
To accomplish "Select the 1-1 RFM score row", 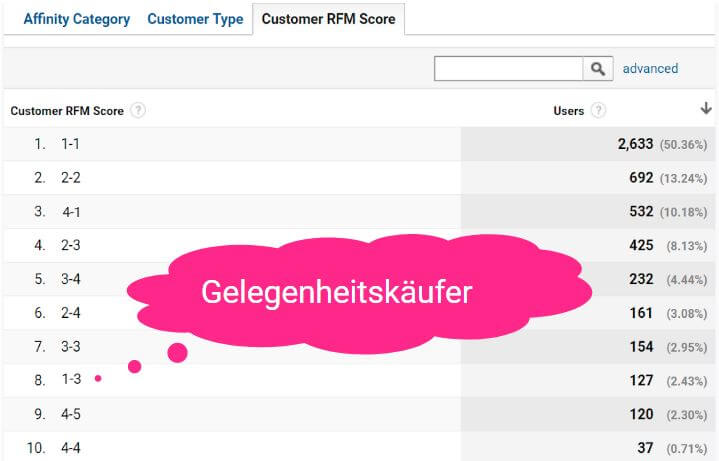I will tap(70, 144).
